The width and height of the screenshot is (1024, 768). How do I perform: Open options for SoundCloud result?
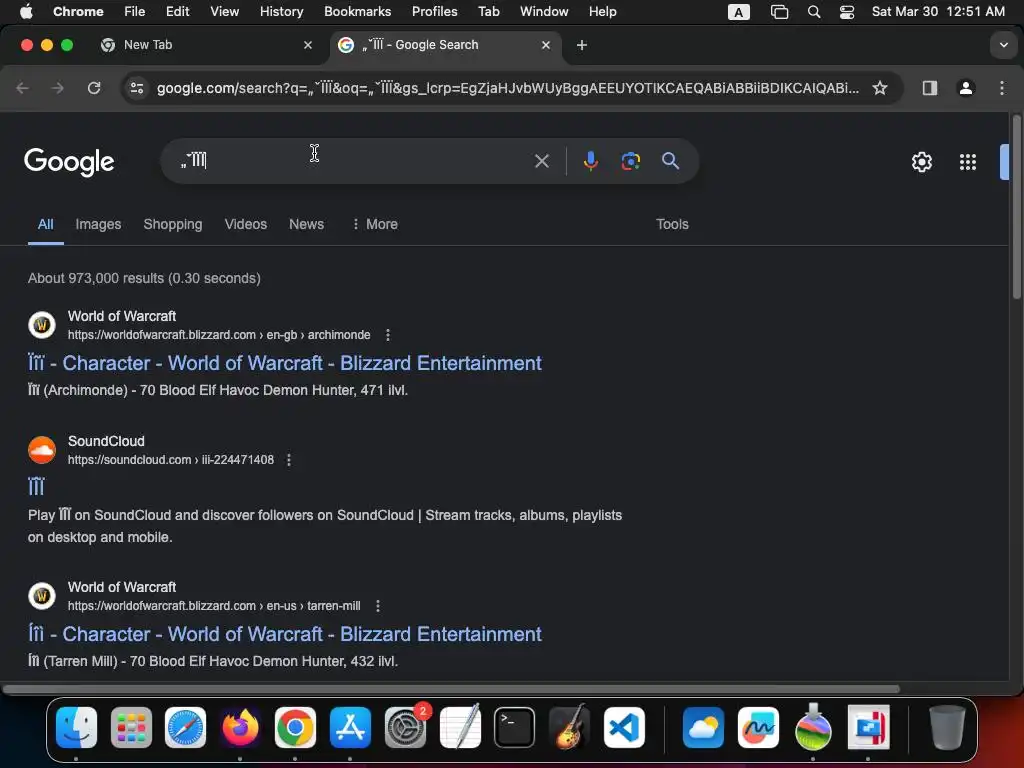click(x=289, y=460)
